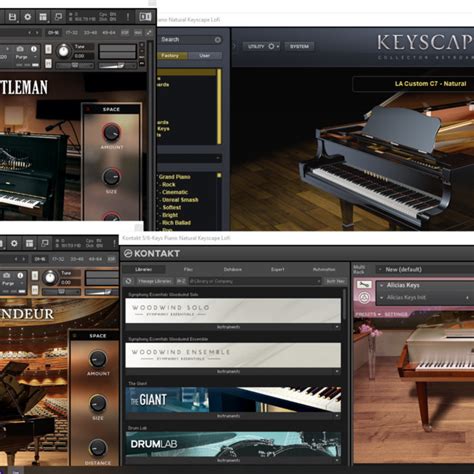Open workspace layout icon in Gentleman window
This screenshot has height=474, width=474.
coord(43,17)
